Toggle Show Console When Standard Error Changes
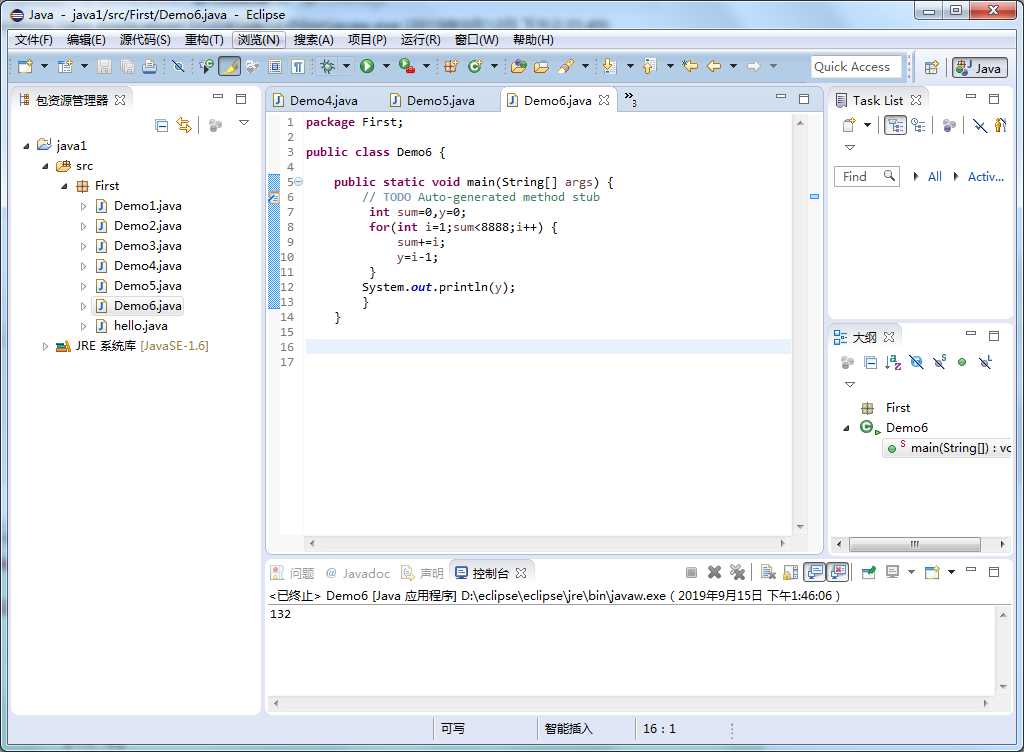 click(x=838, y=572)
